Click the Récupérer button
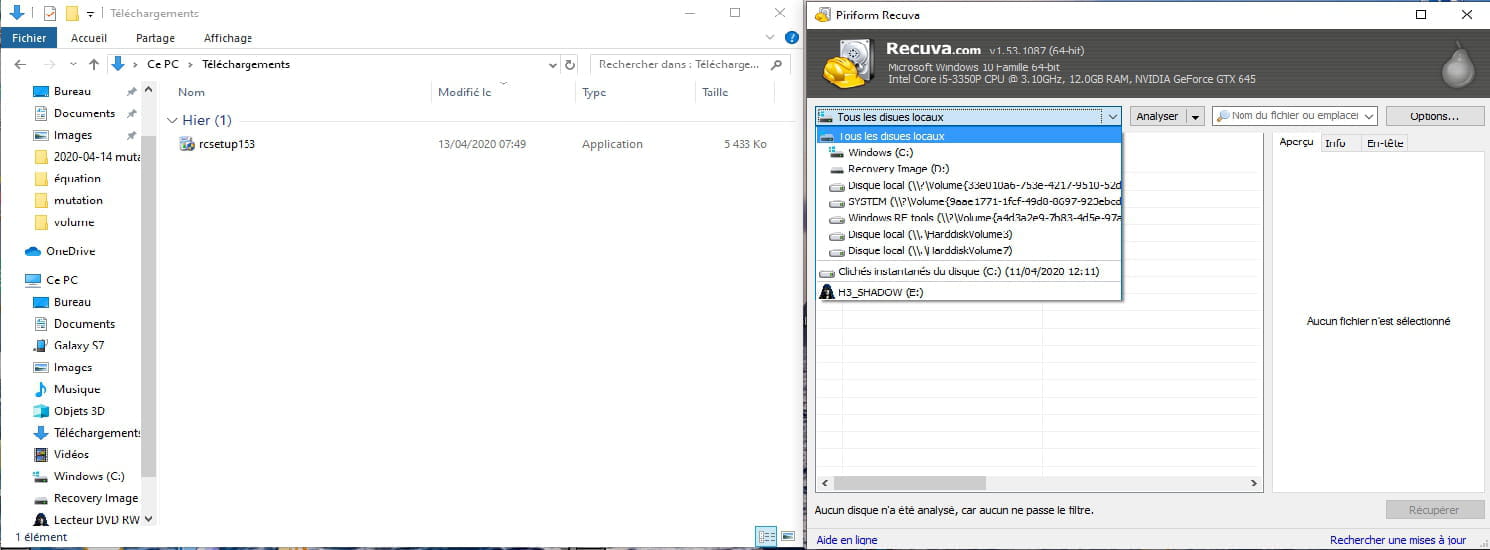This screenshot has width=1490, height=550. 1433,510
